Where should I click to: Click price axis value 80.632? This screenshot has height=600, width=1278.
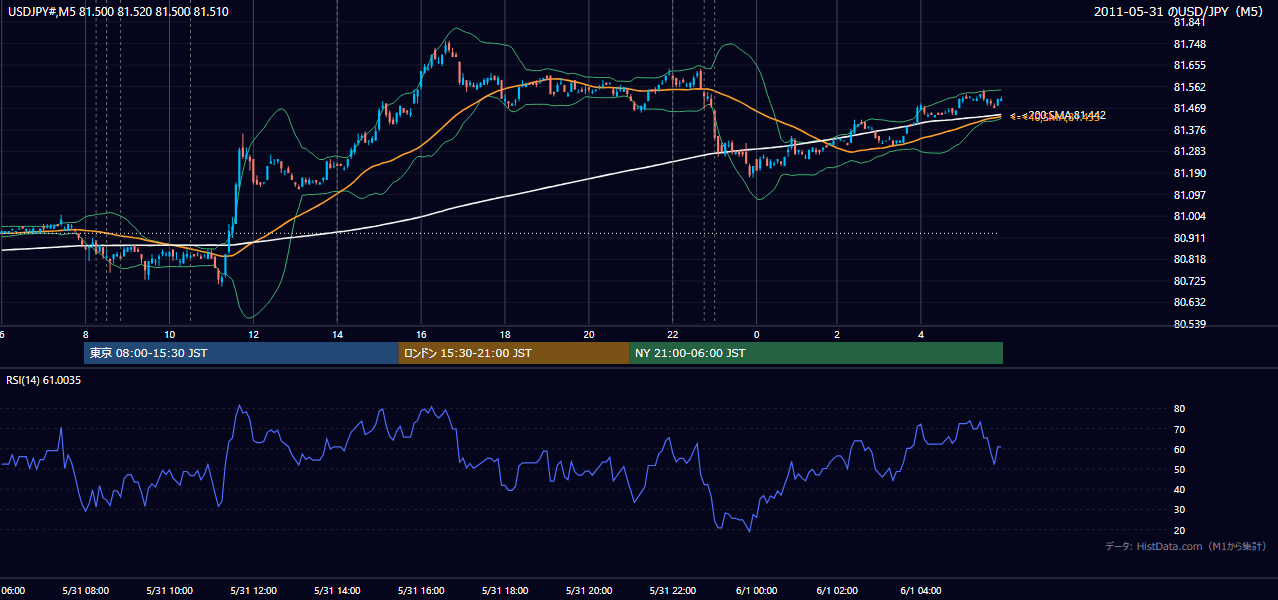coord(1188,302)
